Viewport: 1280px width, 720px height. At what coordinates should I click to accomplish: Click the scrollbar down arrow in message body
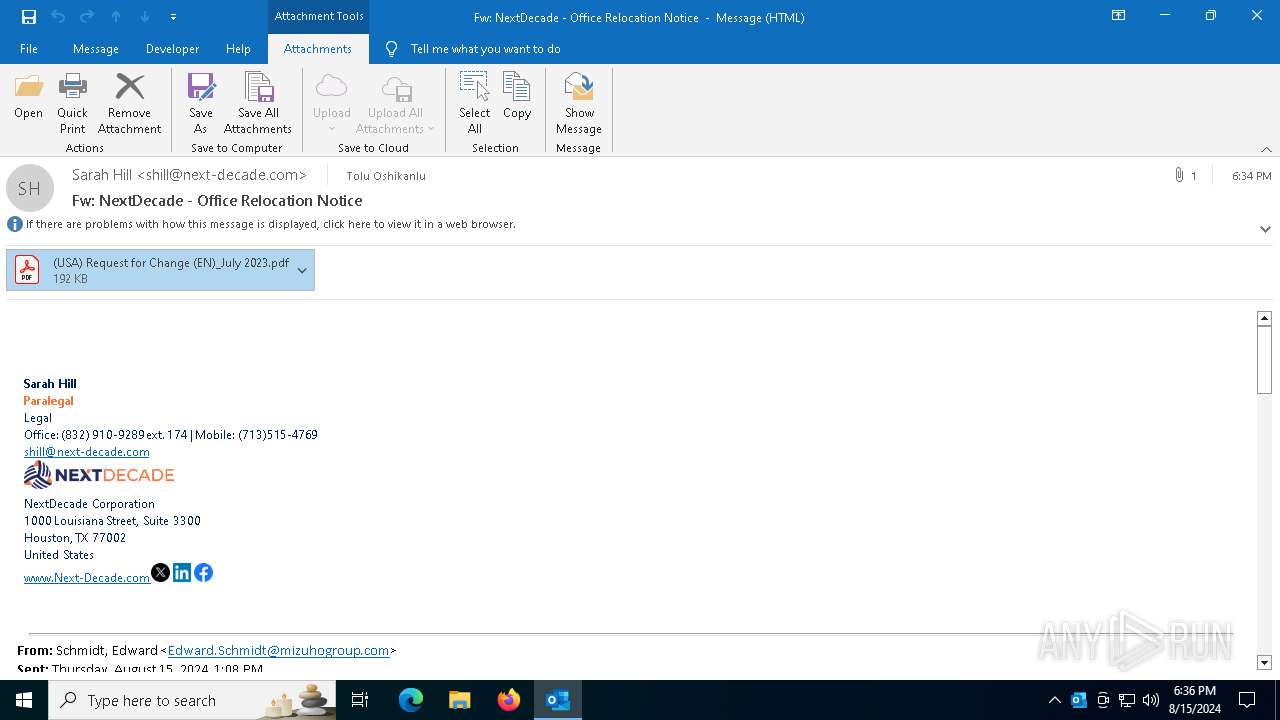1264,662
